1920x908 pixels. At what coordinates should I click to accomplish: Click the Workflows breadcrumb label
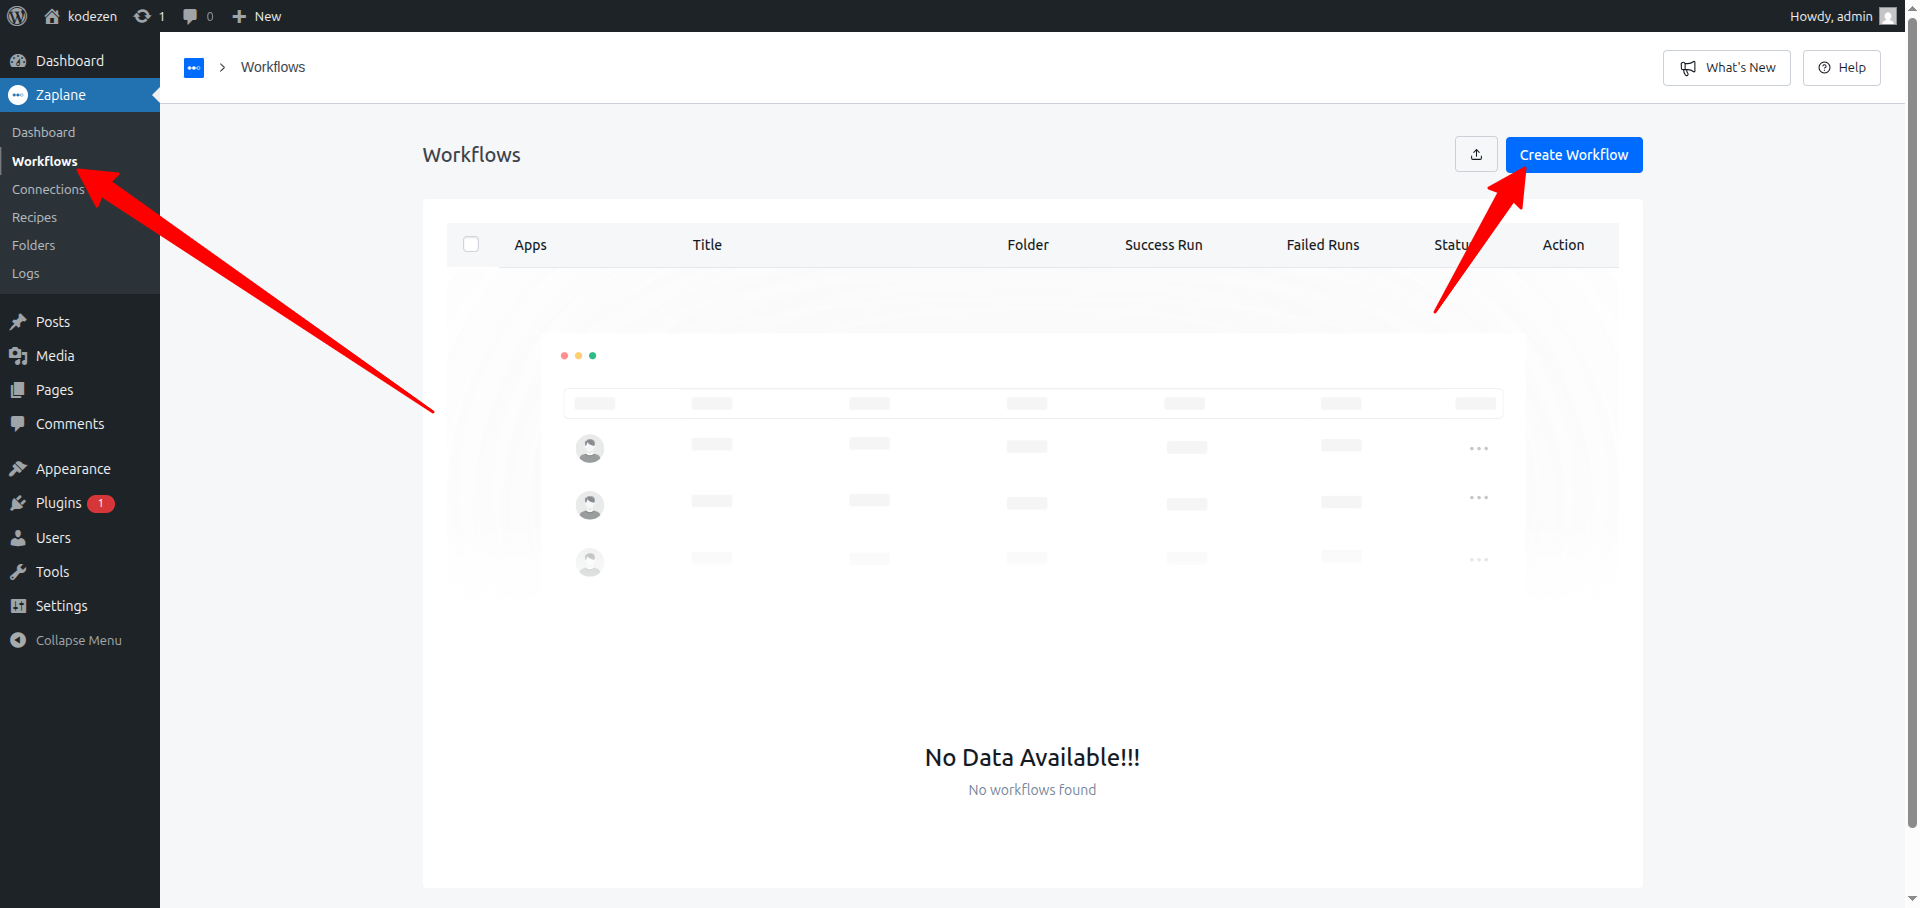pyautogui.click(x=273, y=67)
